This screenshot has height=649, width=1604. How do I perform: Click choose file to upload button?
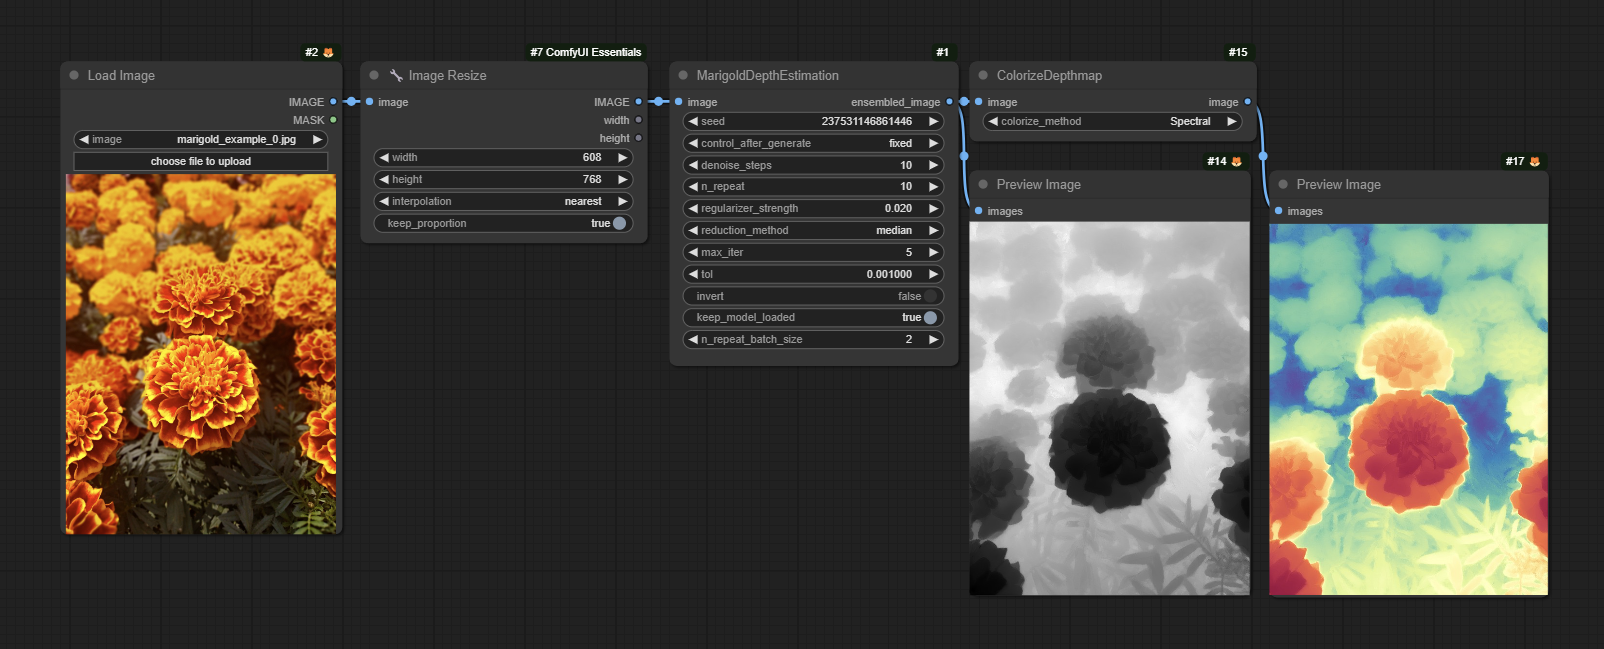[x=201, y=161]
